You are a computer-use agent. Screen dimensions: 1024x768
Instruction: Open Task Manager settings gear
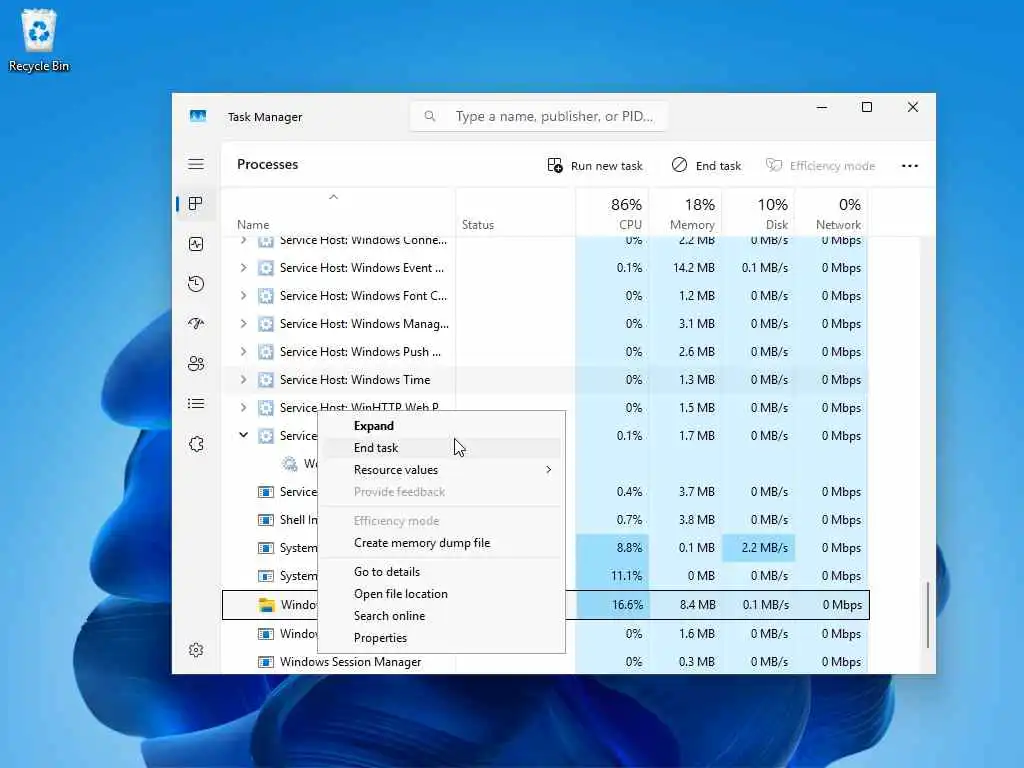(x=196, y=650)
